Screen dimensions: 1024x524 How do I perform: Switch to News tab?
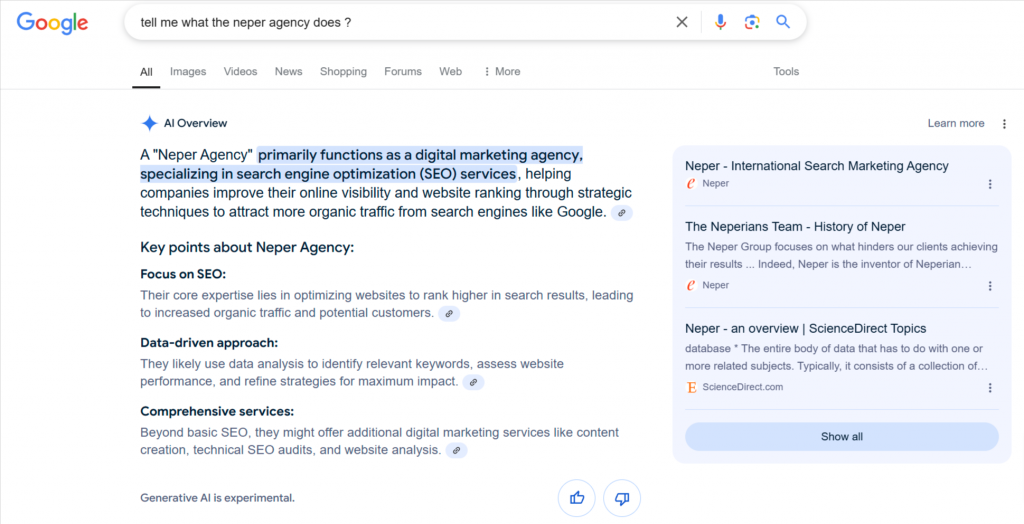click(289, 72)
